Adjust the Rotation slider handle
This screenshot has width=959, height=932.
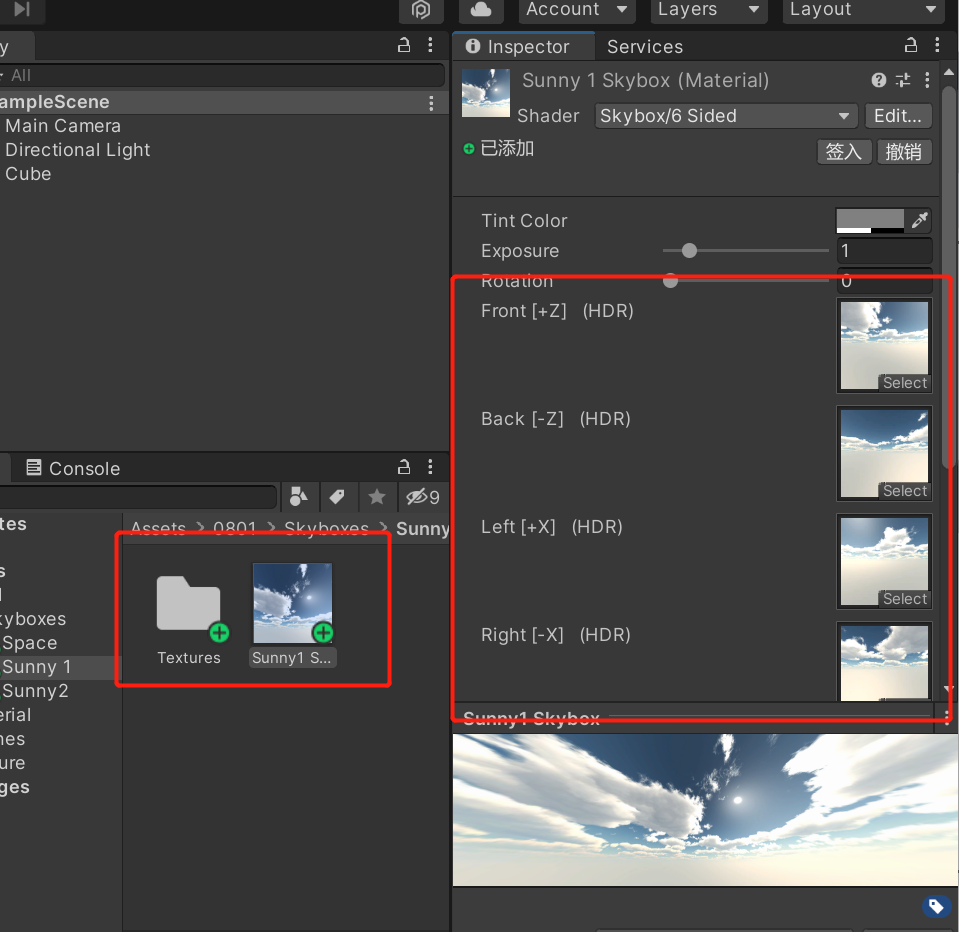[x=670, y=280]
